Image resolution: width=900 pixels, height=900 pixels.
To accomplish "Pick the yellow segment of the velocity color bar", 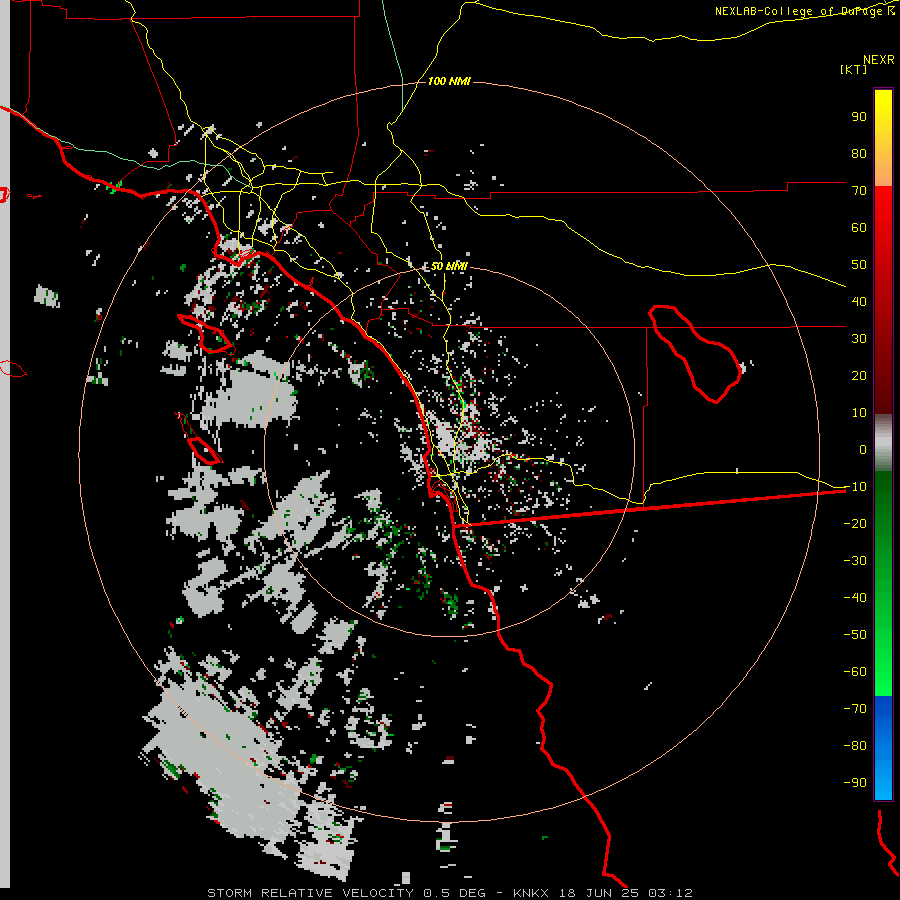I will pos(883,138).
